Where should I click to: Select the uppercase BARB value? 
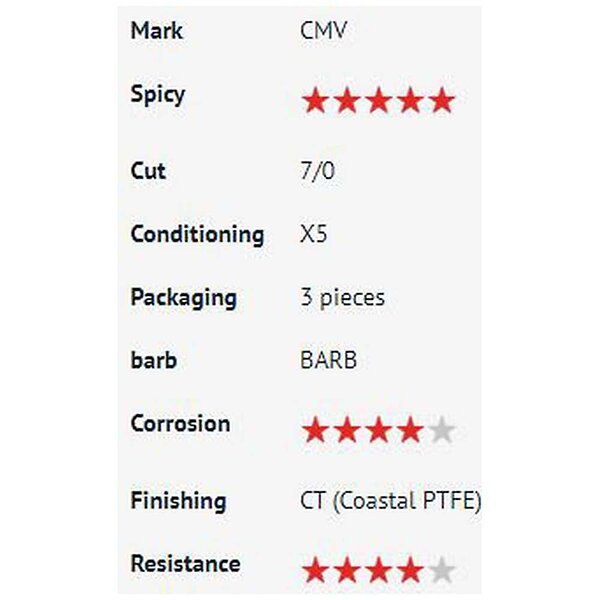click(328, 361)
